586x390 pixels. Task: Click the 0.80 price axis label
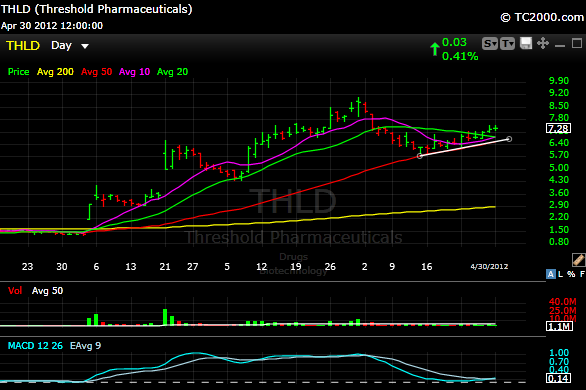(x=559, y=241)
